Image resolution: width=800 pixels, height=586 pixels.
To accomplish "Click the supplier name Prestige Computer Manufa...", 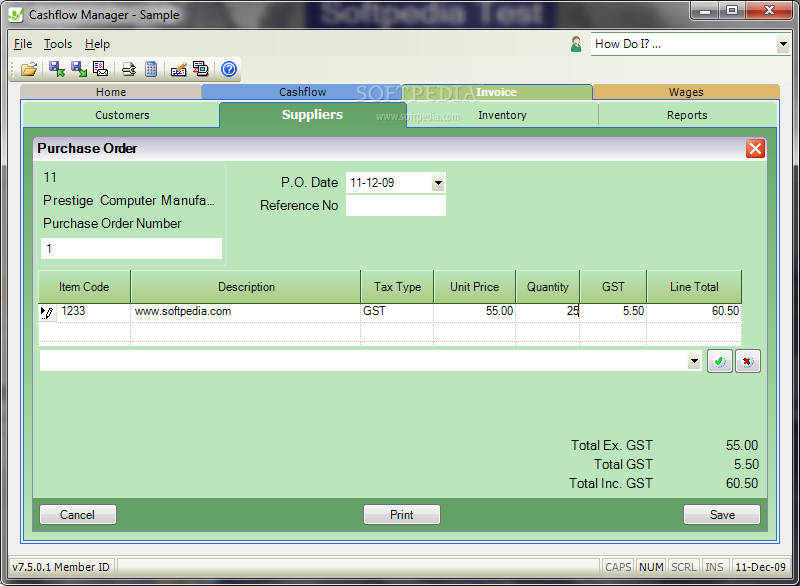I will 129,200.
